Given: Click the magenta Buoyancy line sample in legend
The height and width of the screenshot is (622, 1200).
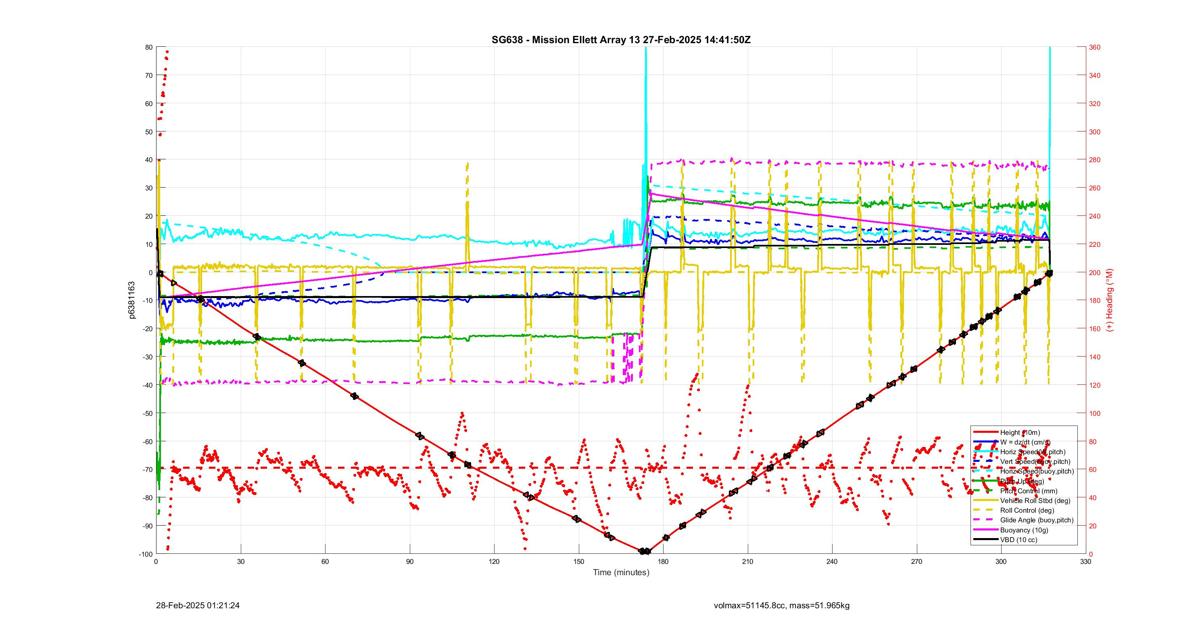Looking at the screenshot, I should tap(985, 529).
